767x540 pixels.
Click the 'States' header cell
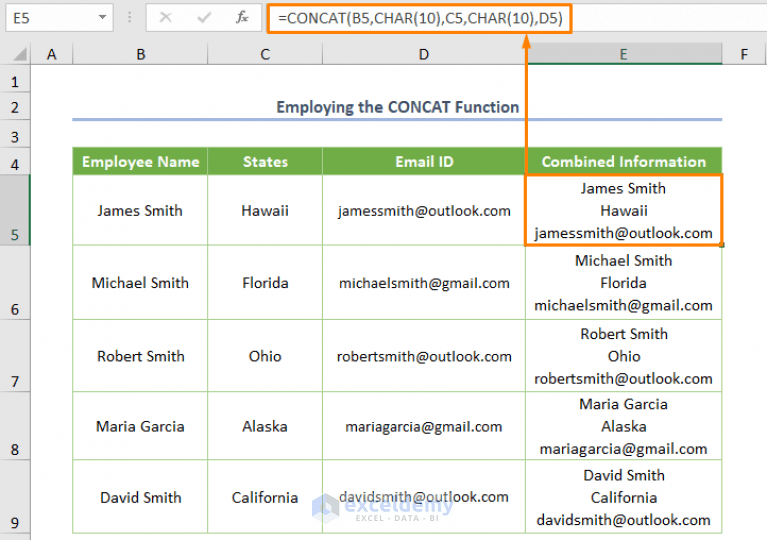(265, 161)
